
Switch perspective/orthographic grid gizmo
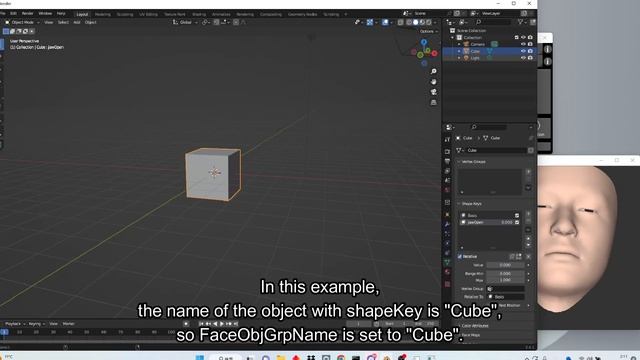[433, 102]
